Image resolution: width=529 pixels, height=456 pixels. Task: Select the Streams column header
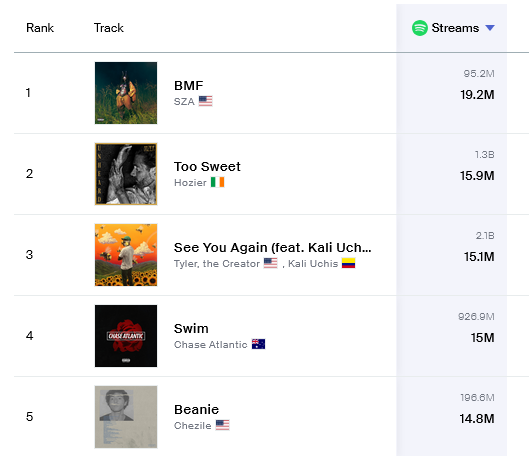pyautogui.click(x=455, y=28)
